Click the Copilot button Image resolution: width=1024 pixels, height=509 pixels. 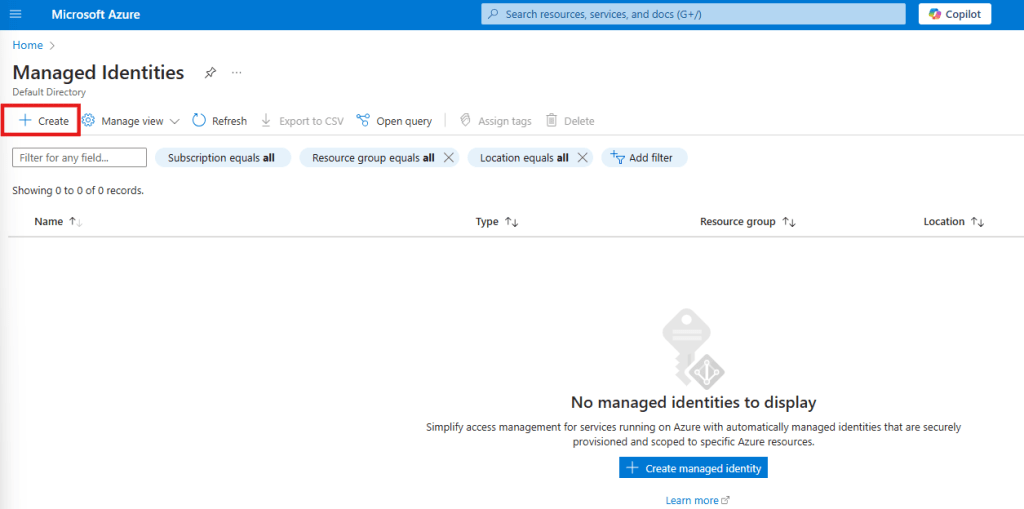pyautogui.click(x=955, y=14)
